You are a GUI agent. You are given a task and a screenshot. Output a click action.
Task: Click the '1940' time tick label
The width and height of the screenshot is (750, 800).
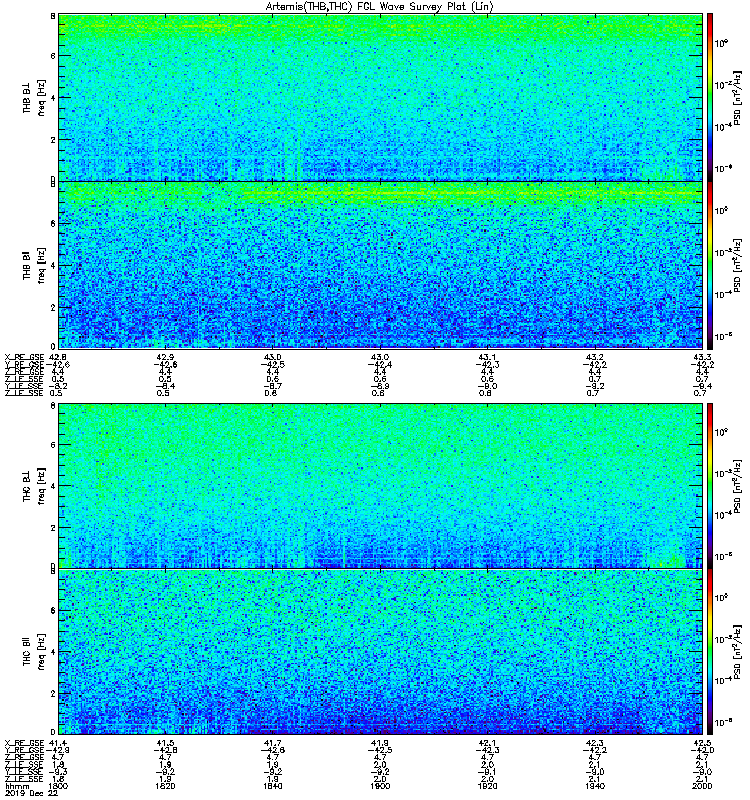(594, 786)
